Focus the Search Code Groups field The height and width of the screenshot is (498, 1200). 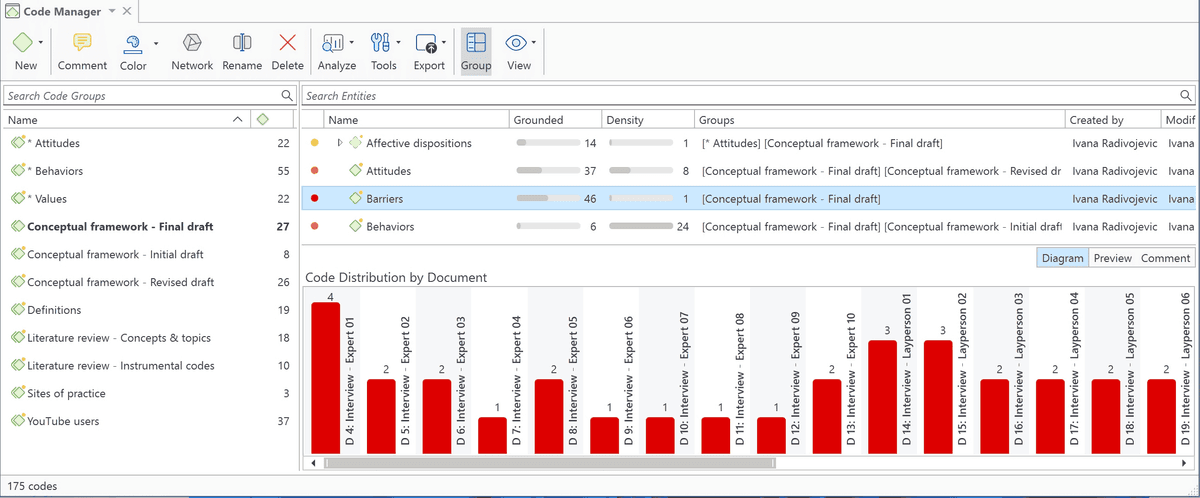[x=150, y=96]
